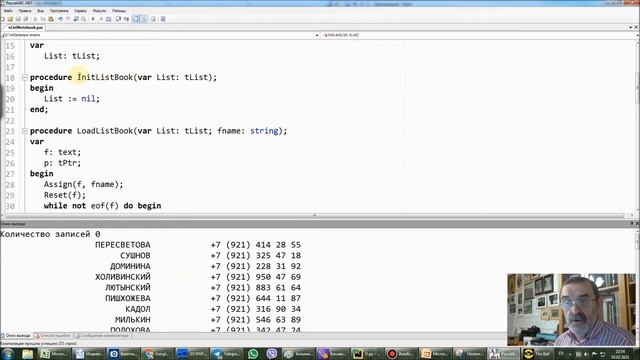This screenshot has width=640, height=360.
Task: Click line number 22 in the gutter
Action: pyautogui.click(x=10, y=120)
